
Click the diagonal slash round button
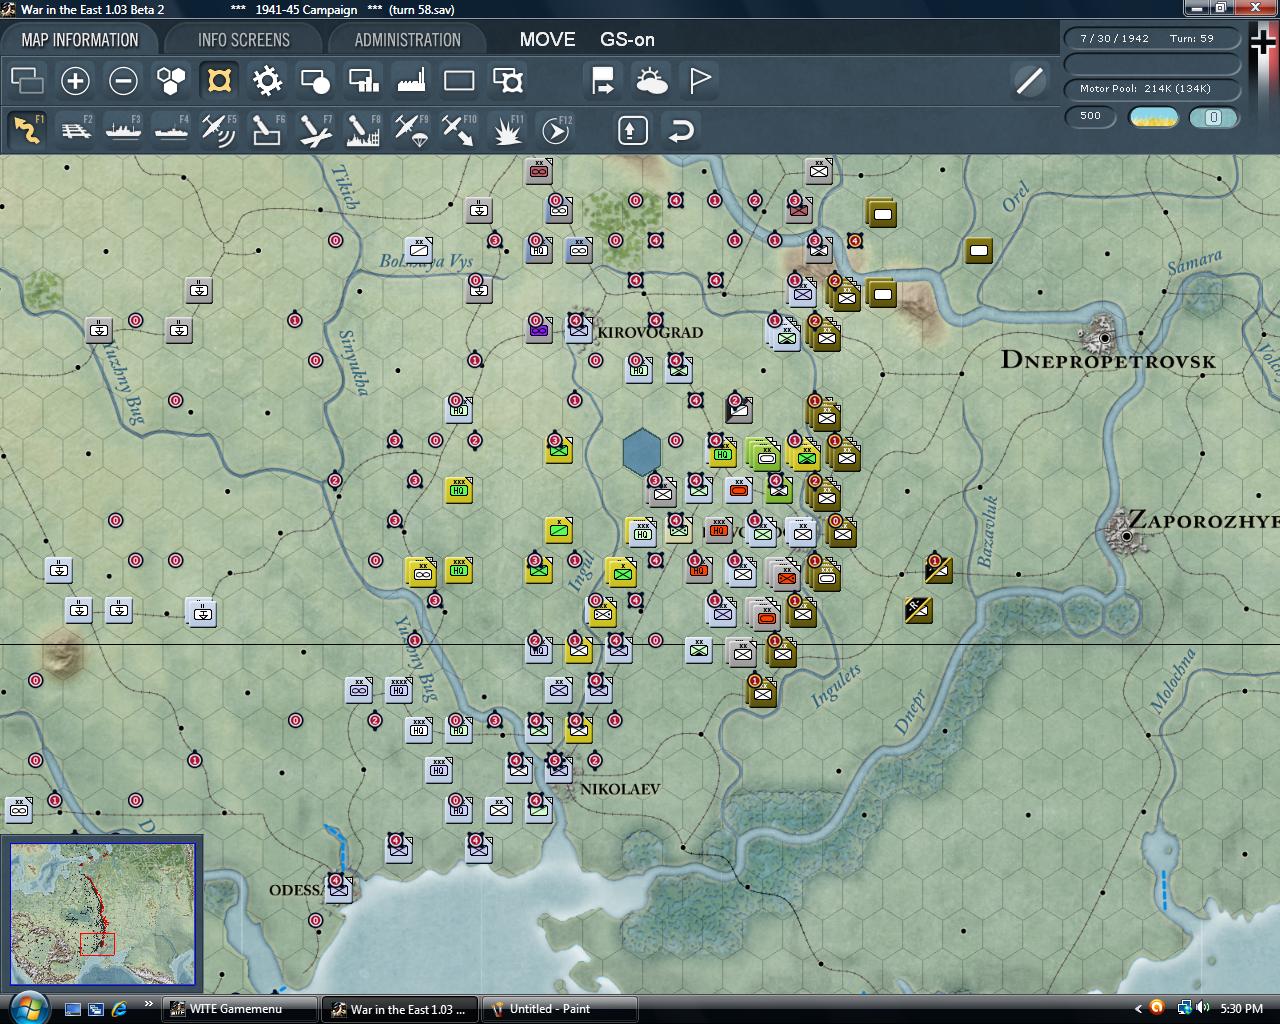[x=1029, y=80]
